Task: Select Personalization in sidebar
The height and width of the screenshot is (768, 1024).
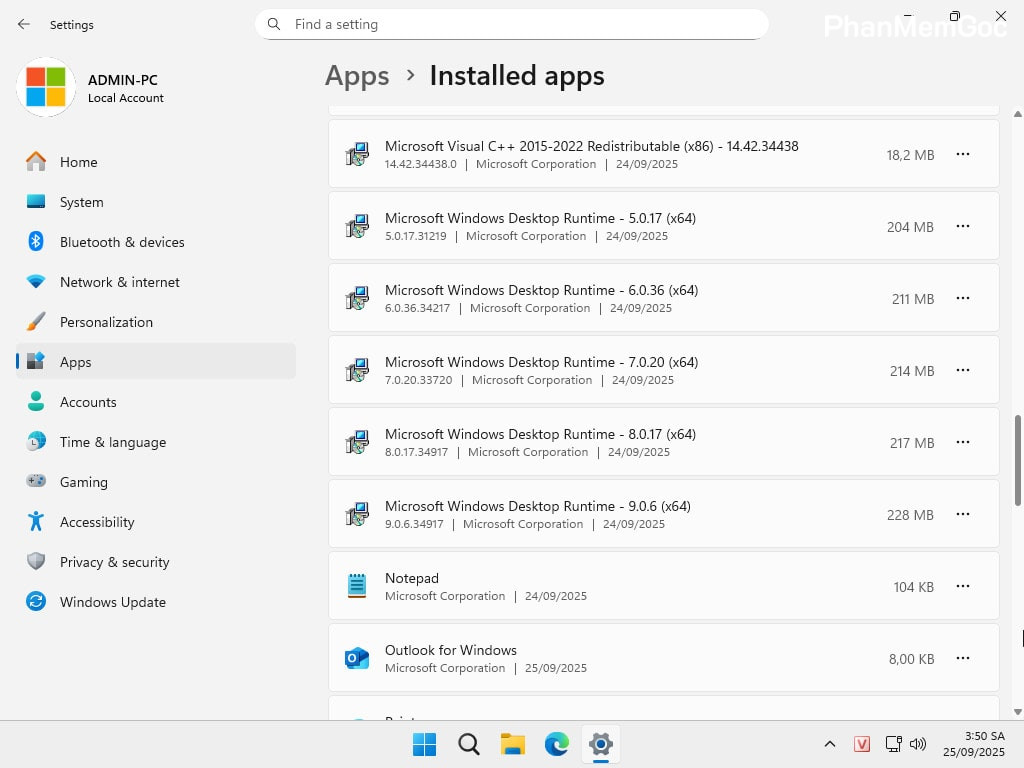Action: [x=155, y=322]
